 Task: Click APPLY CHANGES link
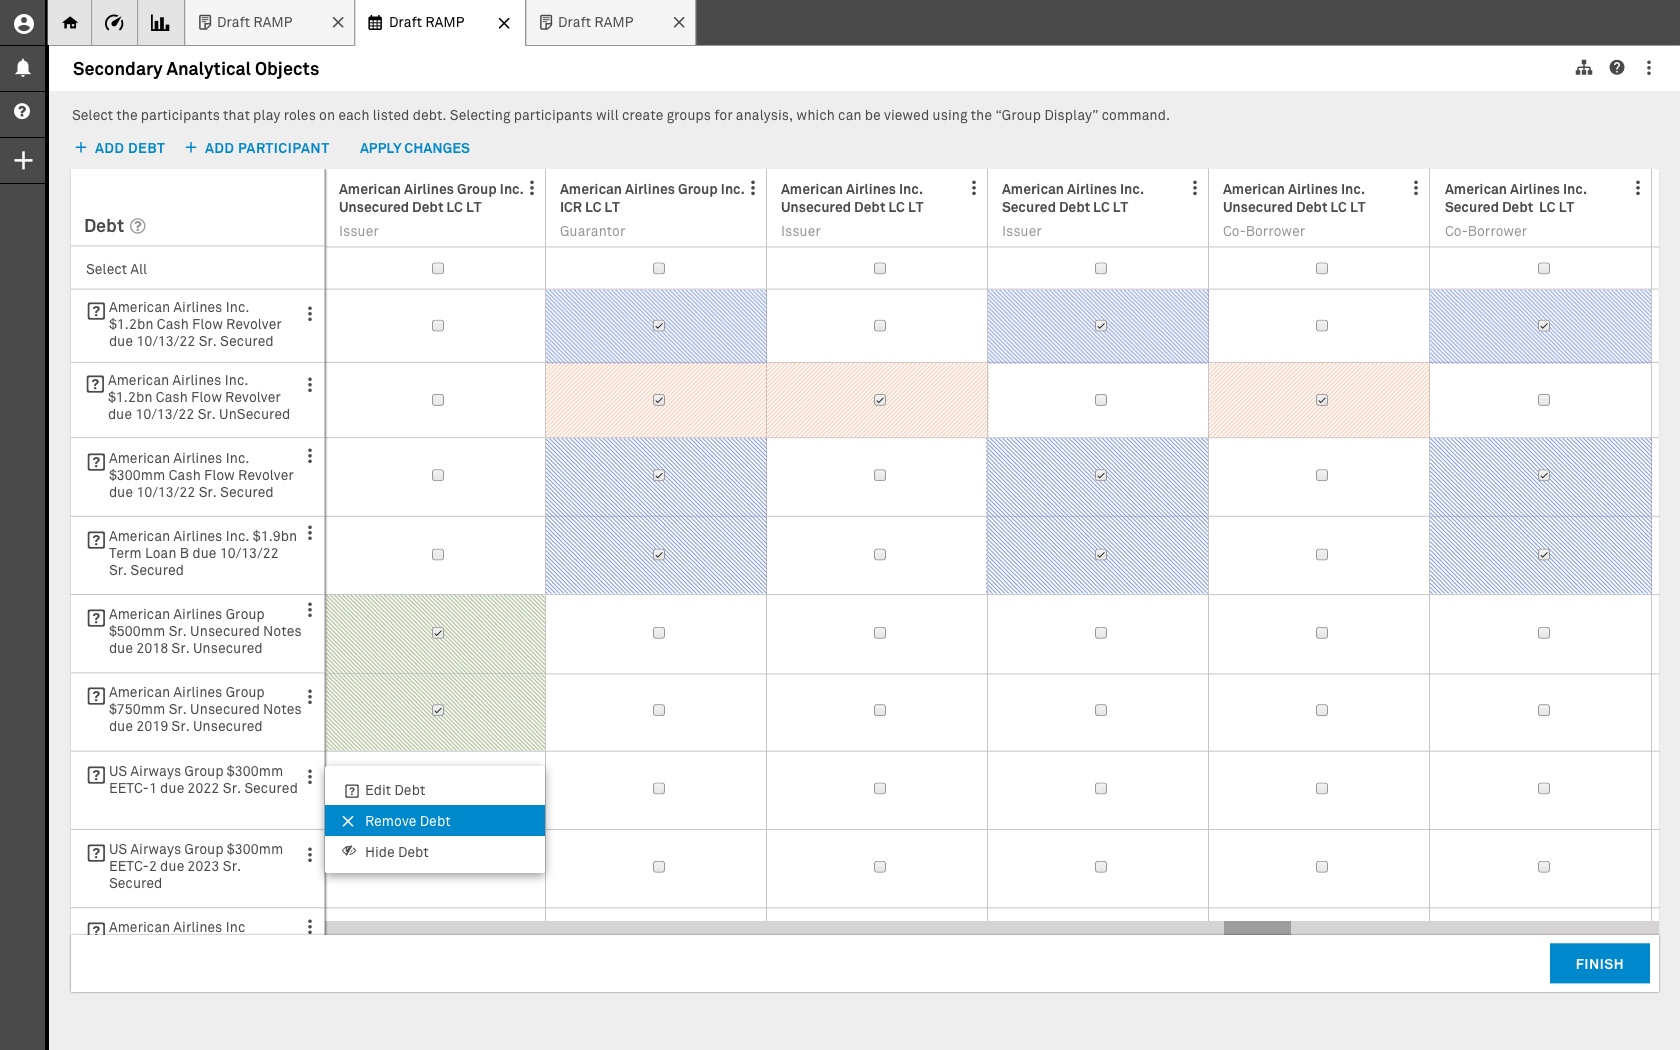click(414, 148)
